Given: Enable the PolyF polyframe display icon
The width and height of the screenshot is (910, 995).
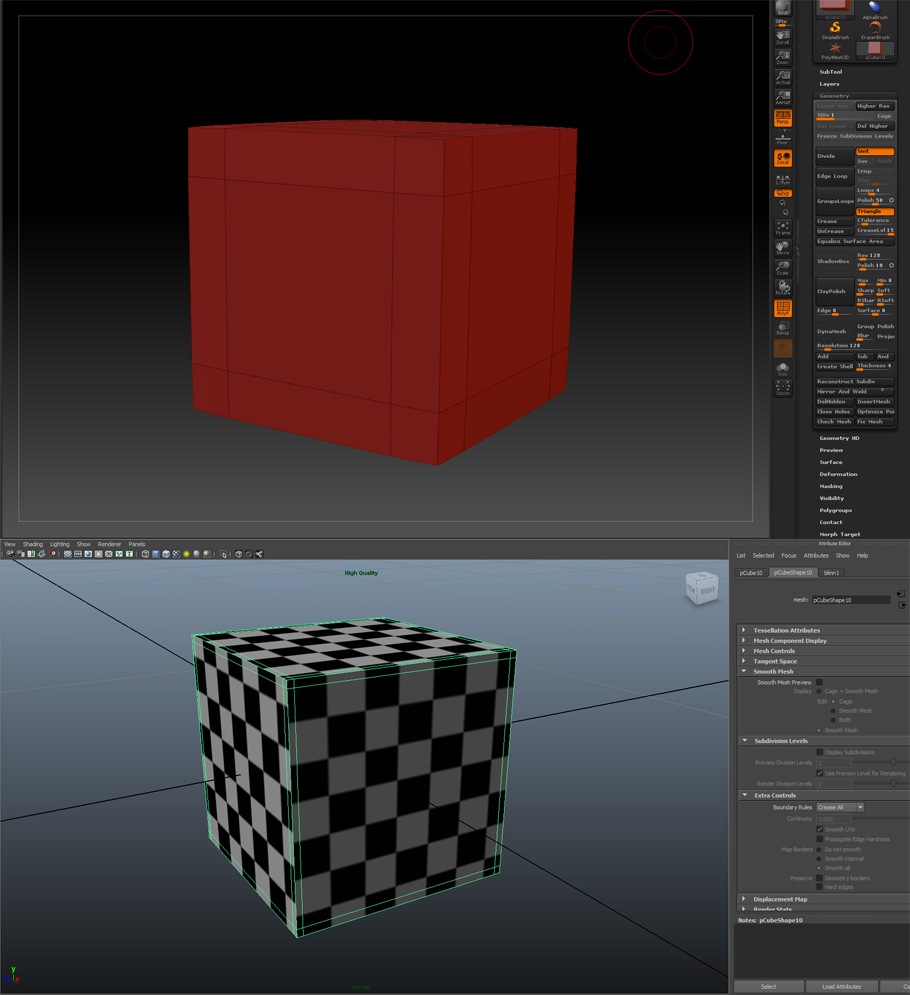Looking at the screenshot, I should point(782,309).
